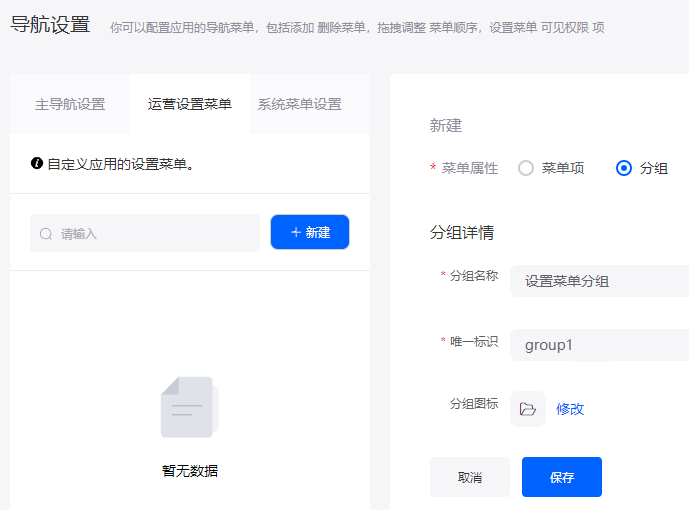Screen dimensions: 689x510
Task: Click the 修改 link
Action: tap(570, 409)
